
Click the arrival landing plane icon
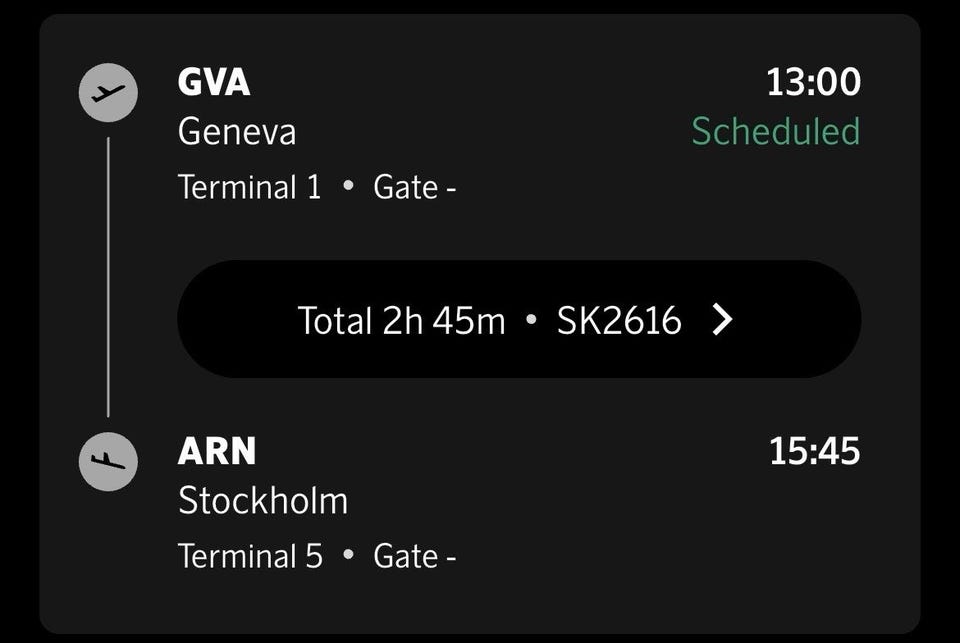pos(108,461)
